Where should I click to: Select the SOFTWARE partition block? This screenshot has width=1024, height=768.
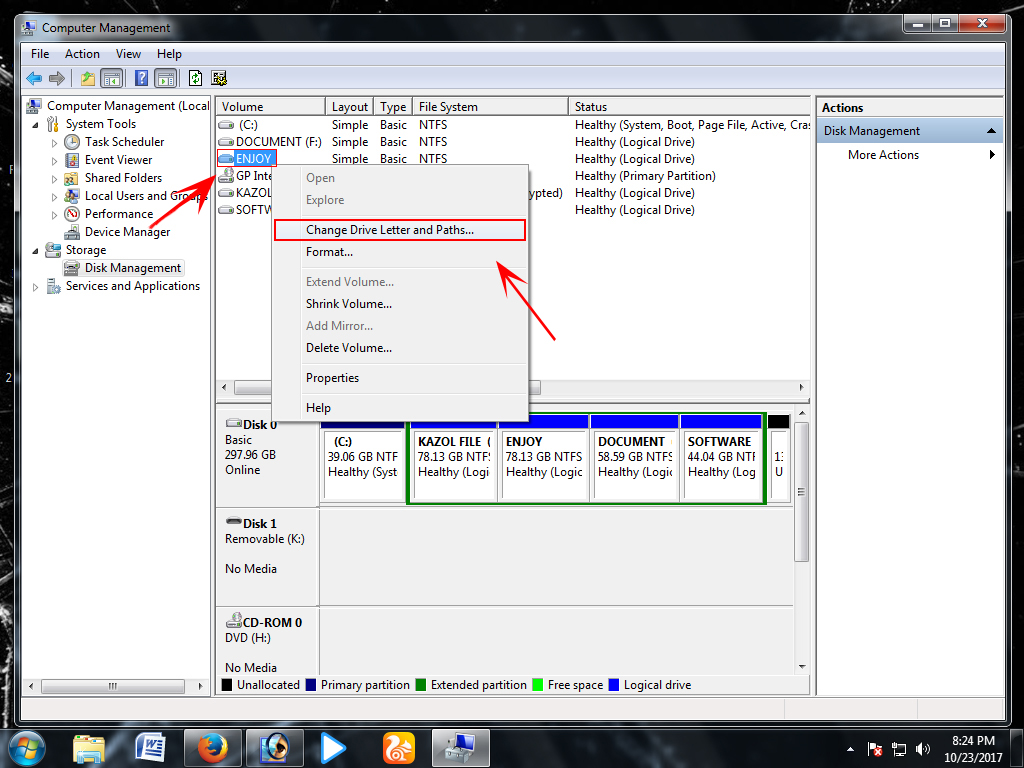click(722, 458)
